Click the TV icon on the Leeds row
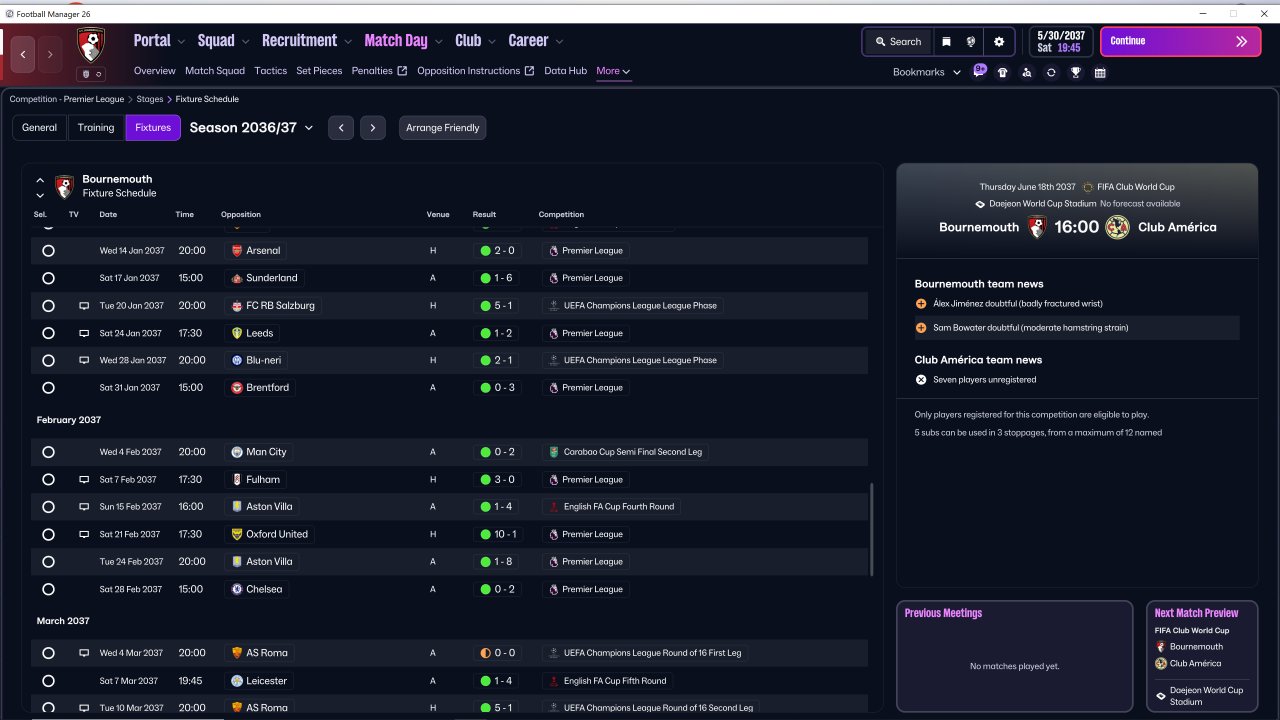Screen dimensions: 1280x720 pyautogui.click(x=84, y=334)
